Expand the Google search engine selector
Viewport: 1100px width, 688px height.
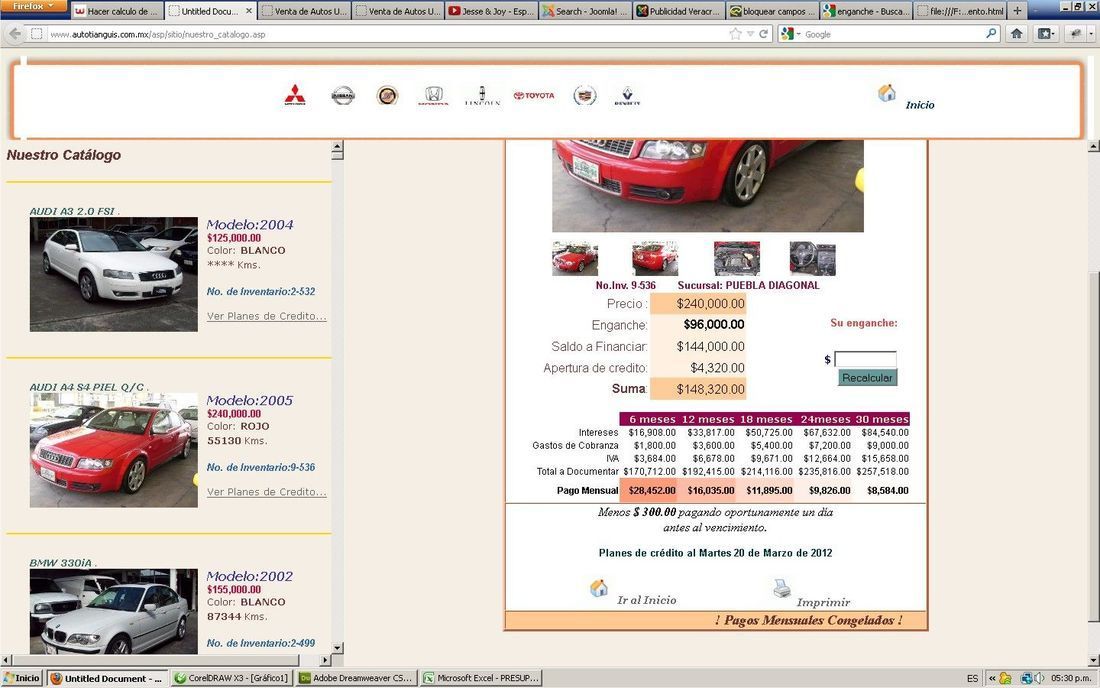790,34
